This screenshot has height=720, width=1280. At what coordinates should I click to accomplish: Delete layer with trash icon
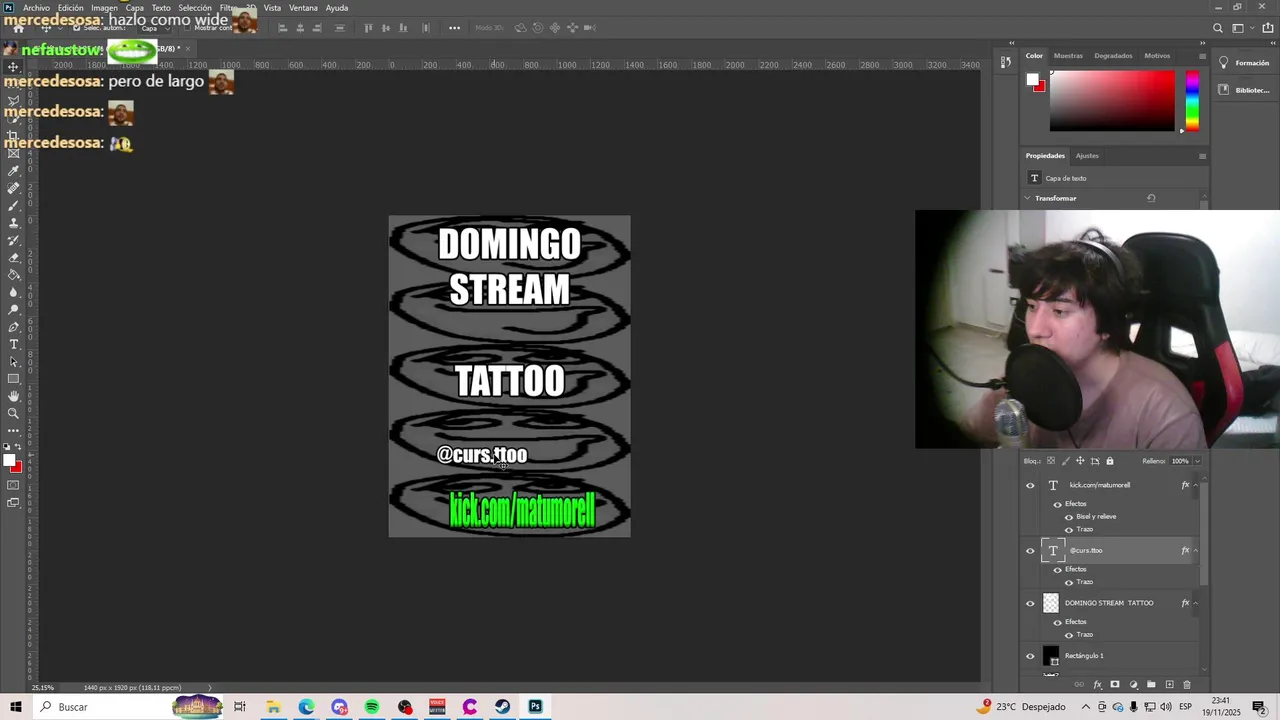click(x=1187, y=685)
